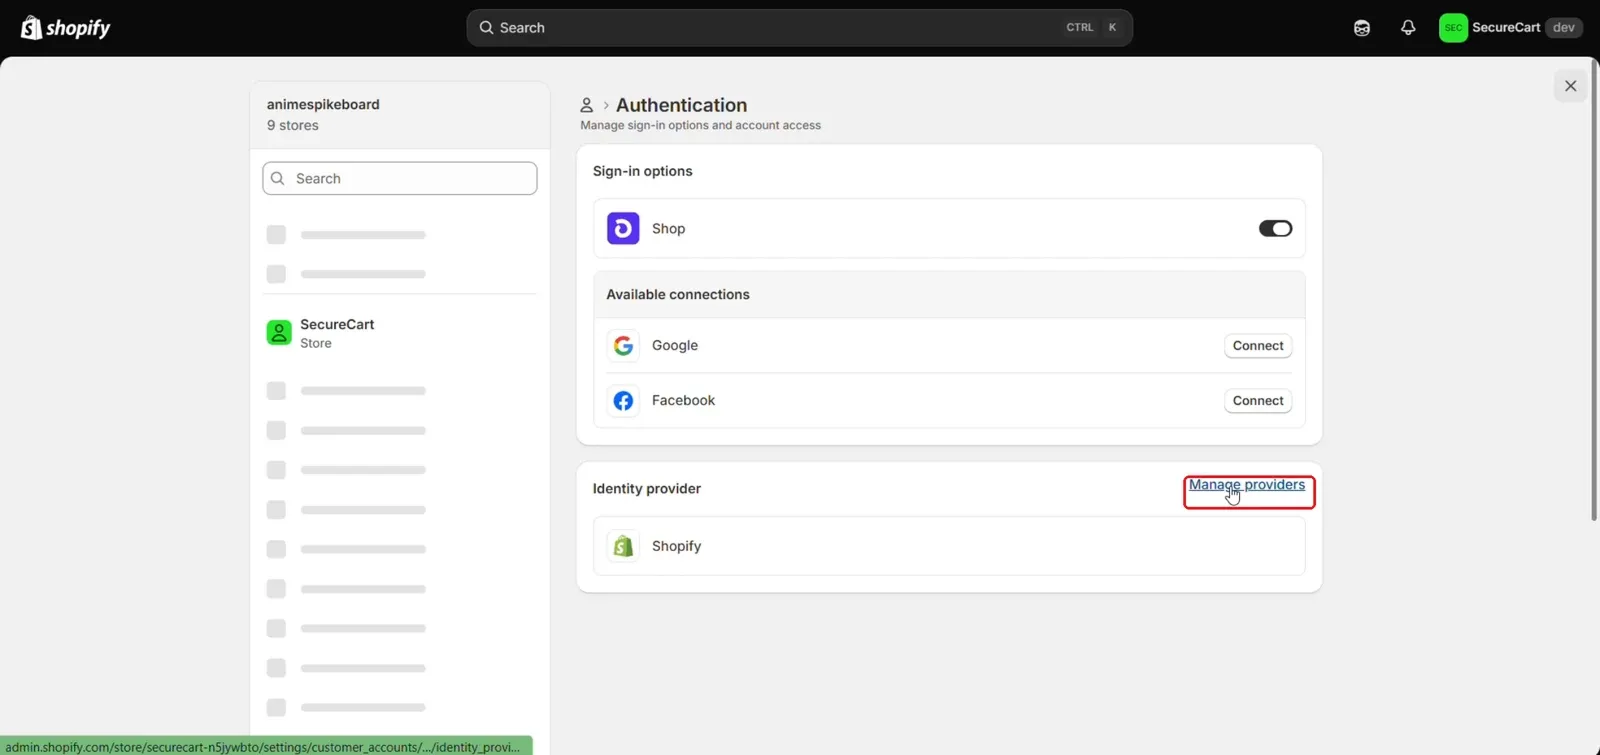Focus the top global Search bar

tap(799, 28)
